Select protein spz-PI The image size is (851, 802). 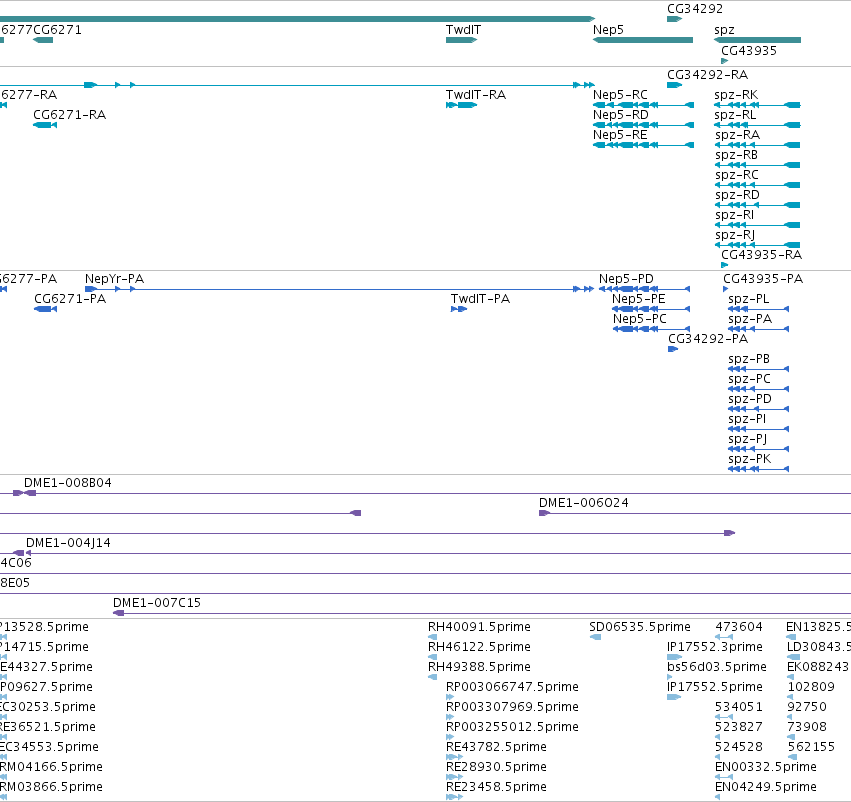(x=758, y=429)
